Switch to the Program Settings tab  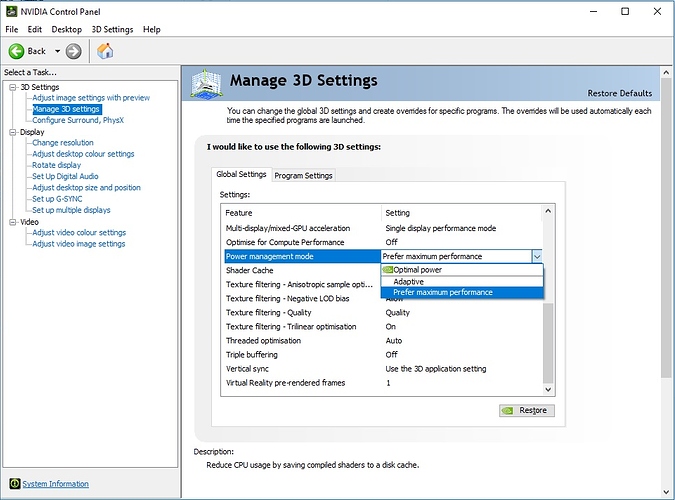(303, 175)
